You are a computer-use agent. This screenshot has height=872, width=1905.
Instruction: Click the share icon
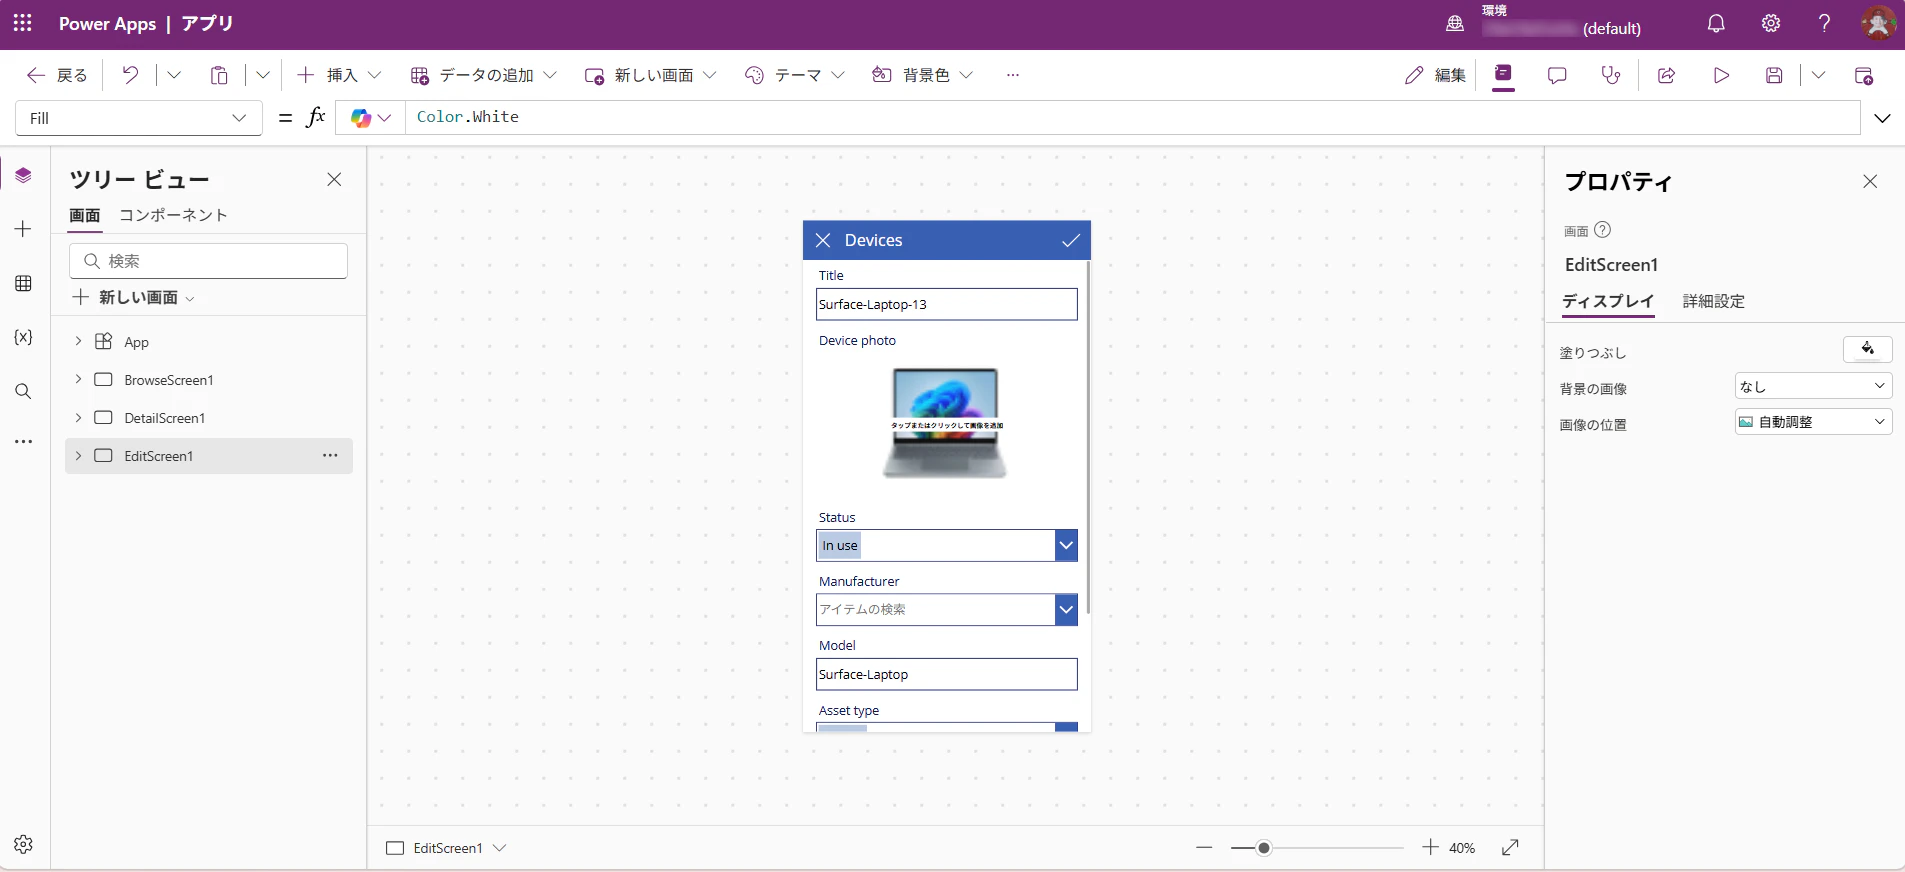[x=1666, y=75]
